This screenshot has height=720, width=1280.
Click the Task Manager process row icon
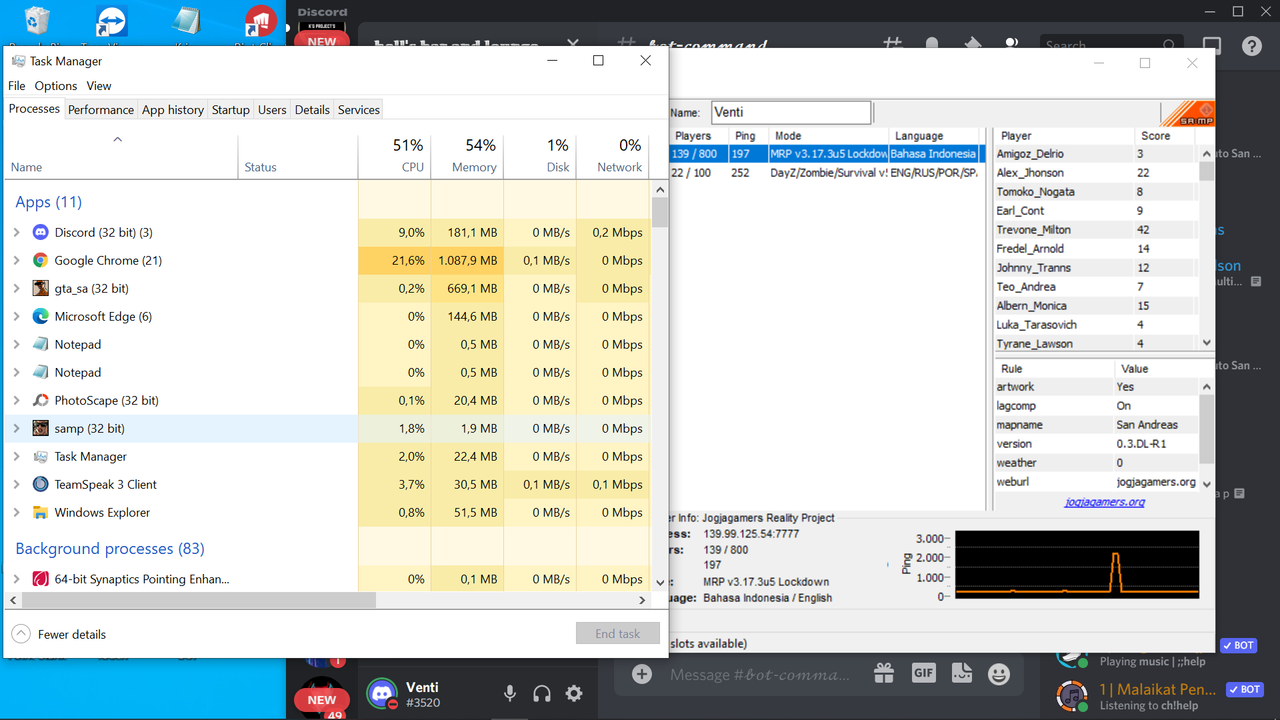tap(40, 456)
